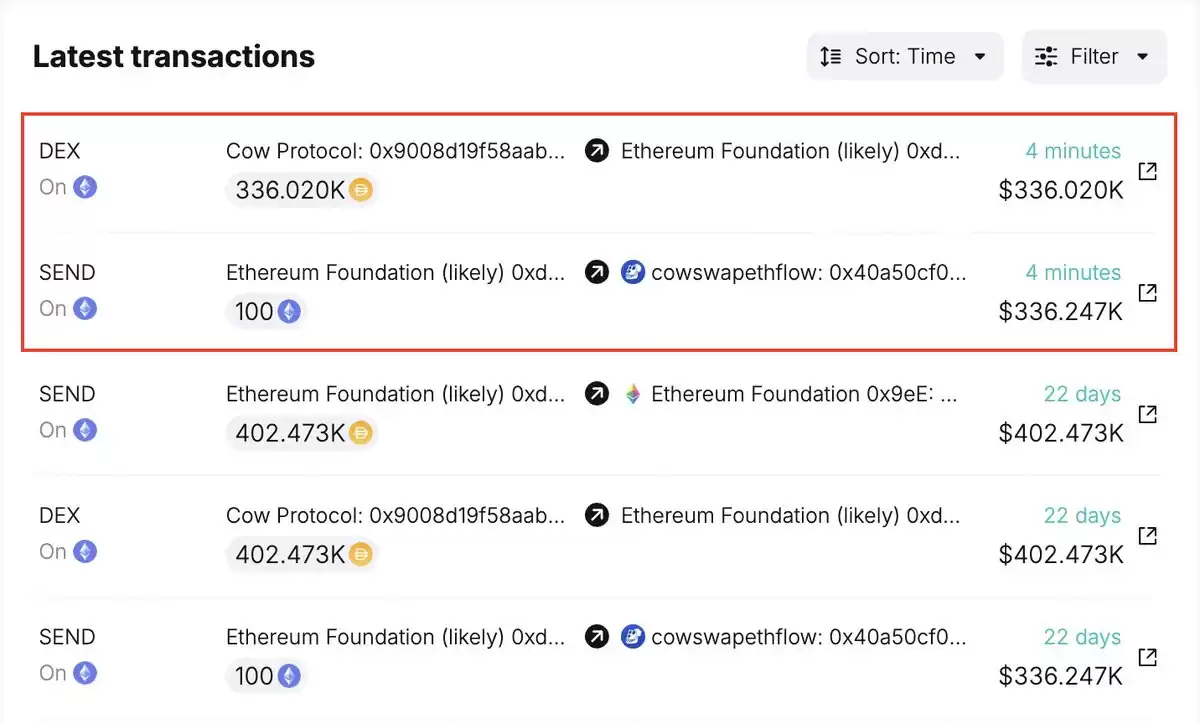Open the Sort: Time dropdown
The height and width of the screenshot is (724, 1200).
(904, 57)
